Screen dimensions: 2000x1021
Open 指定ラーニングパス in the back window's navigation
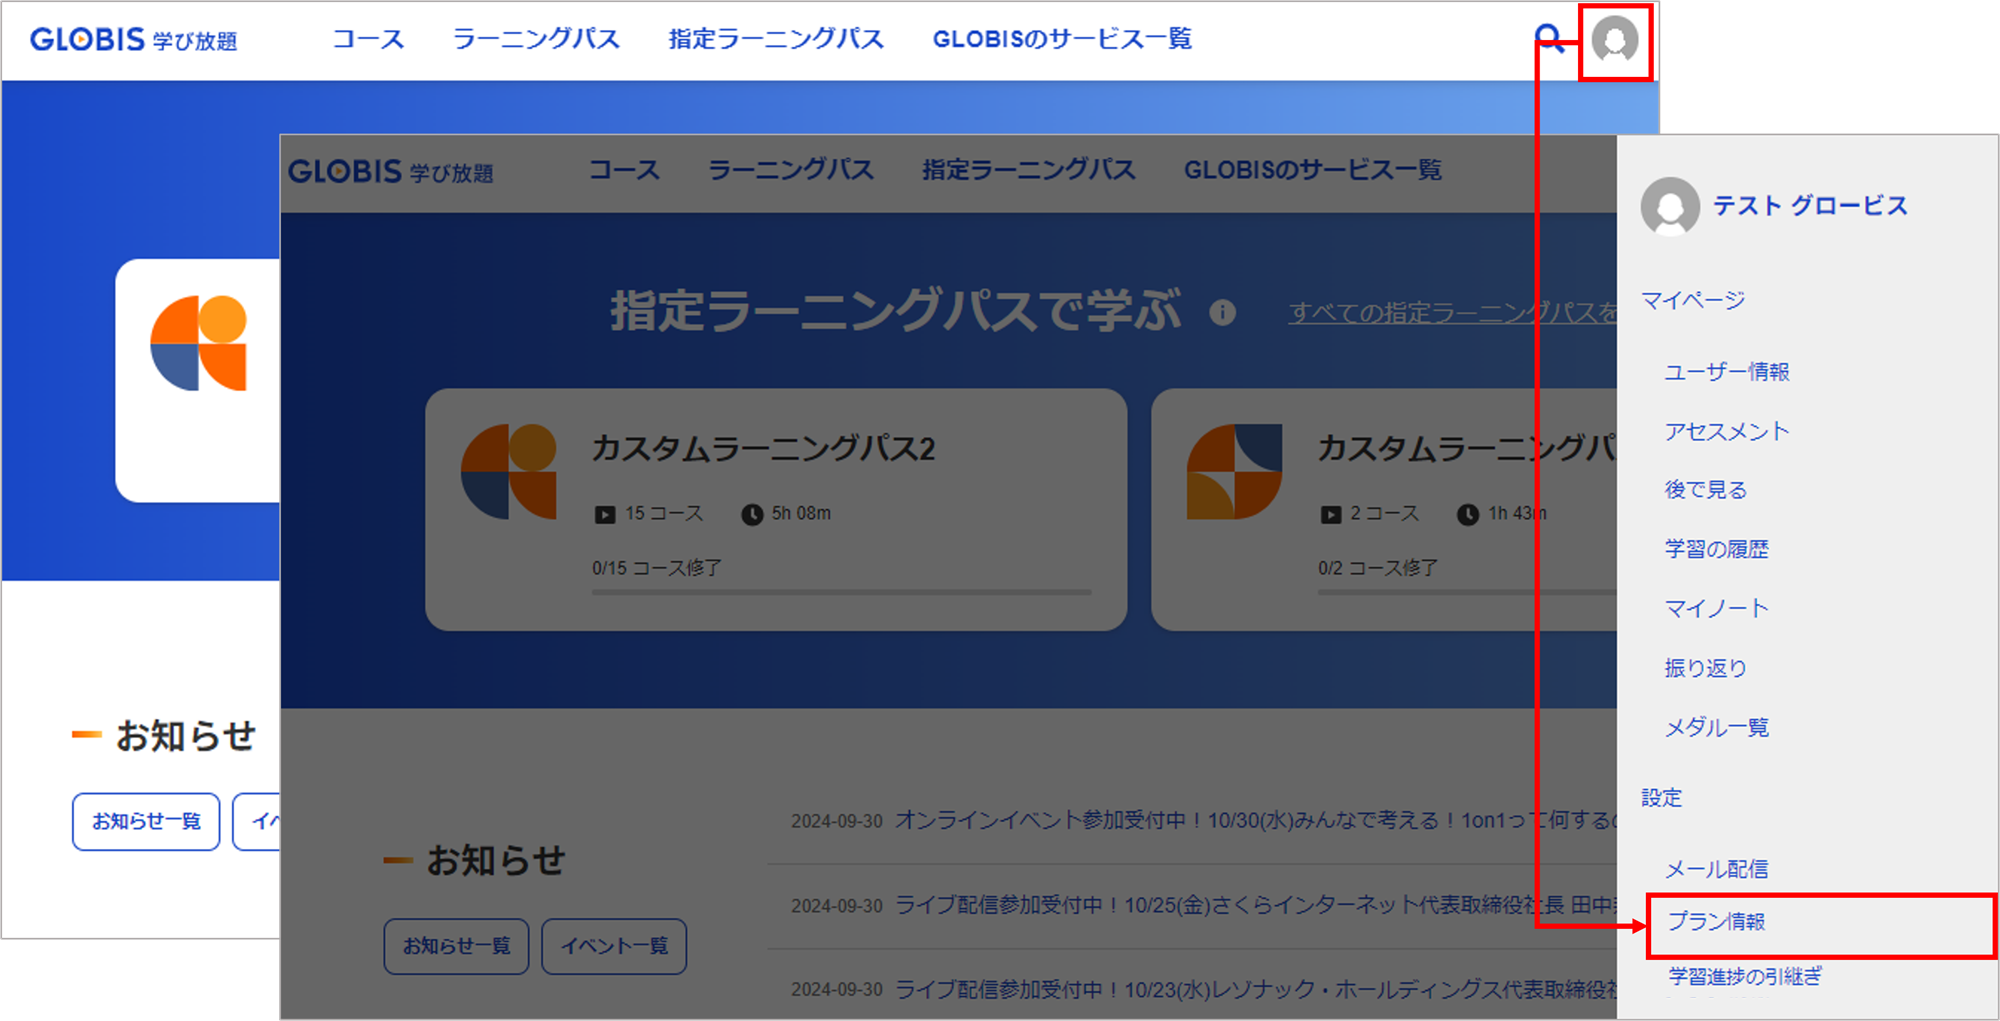776,39
